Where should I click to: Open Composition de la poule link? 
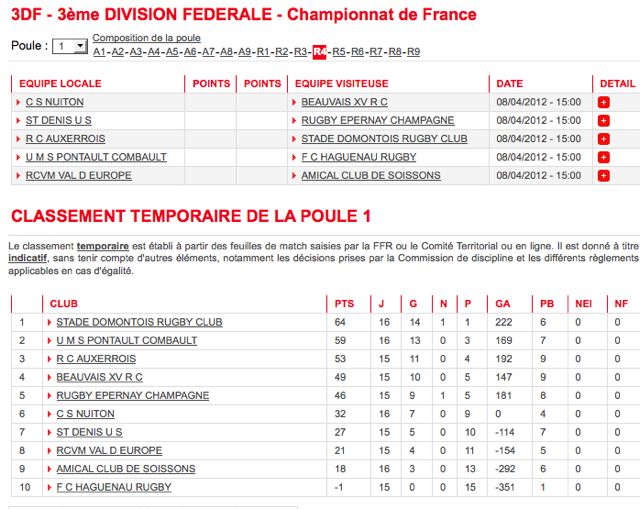(147, 38)
